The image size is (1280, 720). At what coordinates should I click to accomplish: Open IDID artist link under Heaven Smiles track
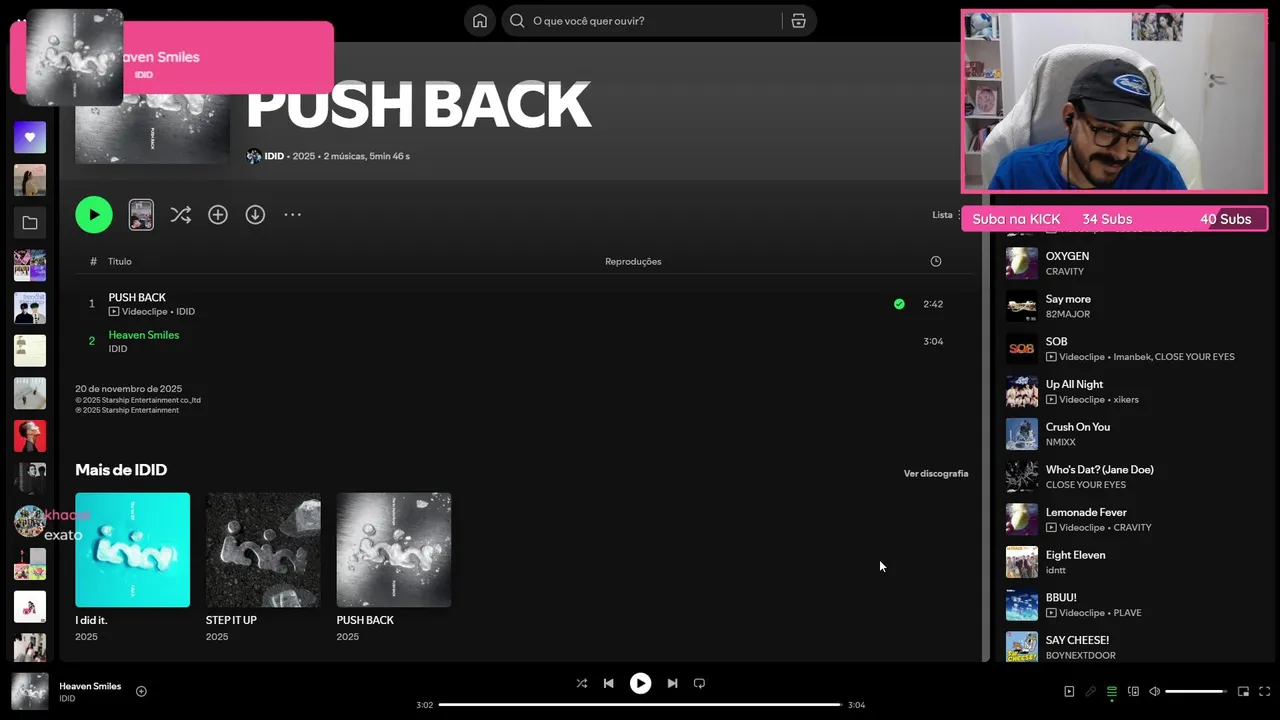pyautogui.click(x=118, y=349)
